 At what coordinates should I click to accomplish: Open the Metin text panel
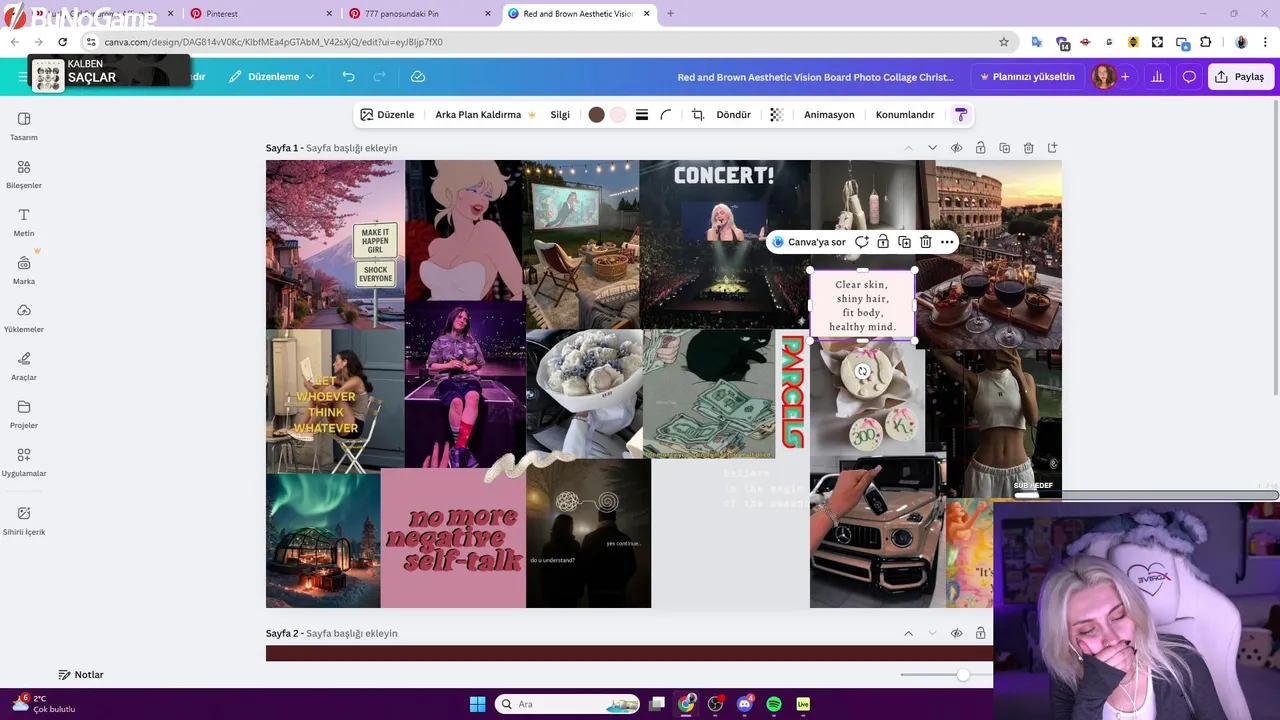pos(24,222)
